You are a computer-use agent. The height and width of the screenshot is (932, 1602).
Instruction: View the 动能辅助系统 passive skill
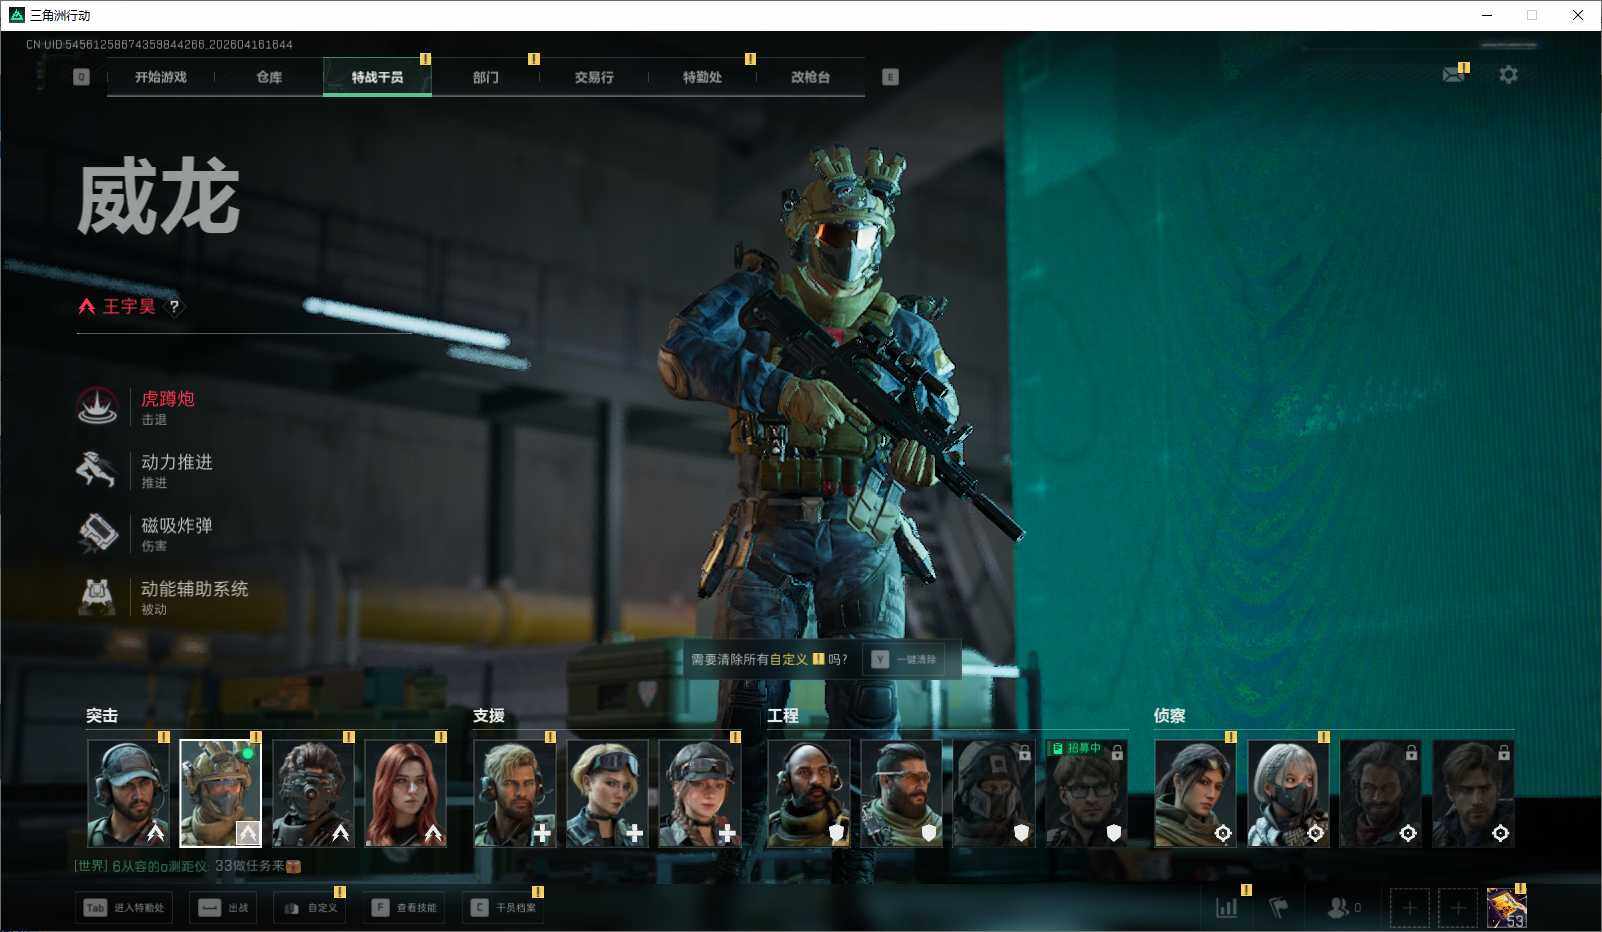pyautogui.click(x=163, y=597)
